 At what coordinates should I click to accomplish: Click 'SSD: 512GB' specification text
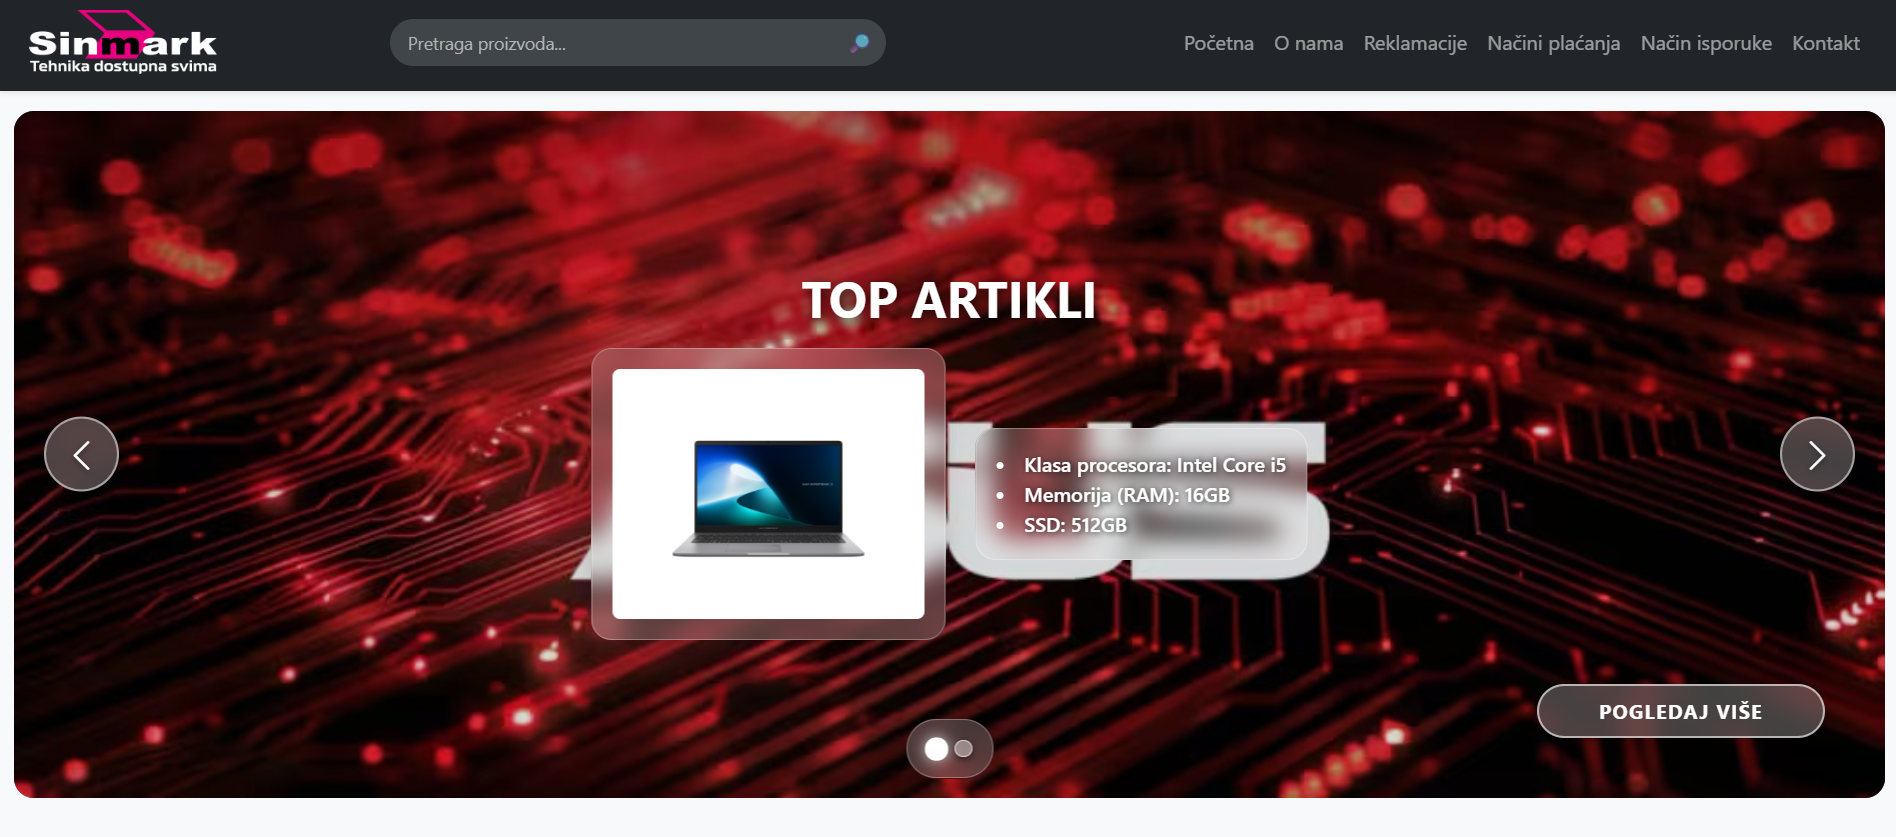[1075, 525]
